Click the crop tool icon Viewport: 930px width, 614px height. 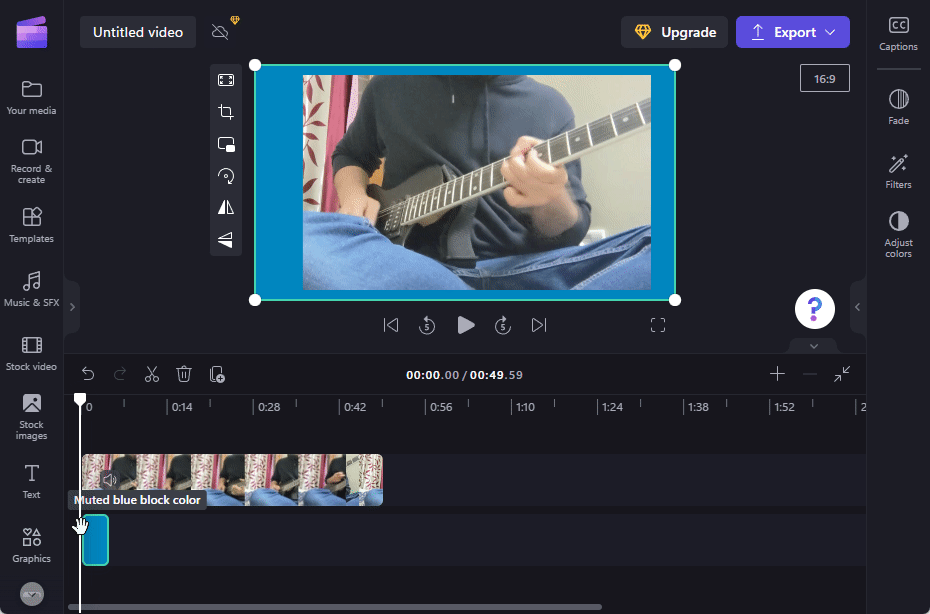click(226, 112)
